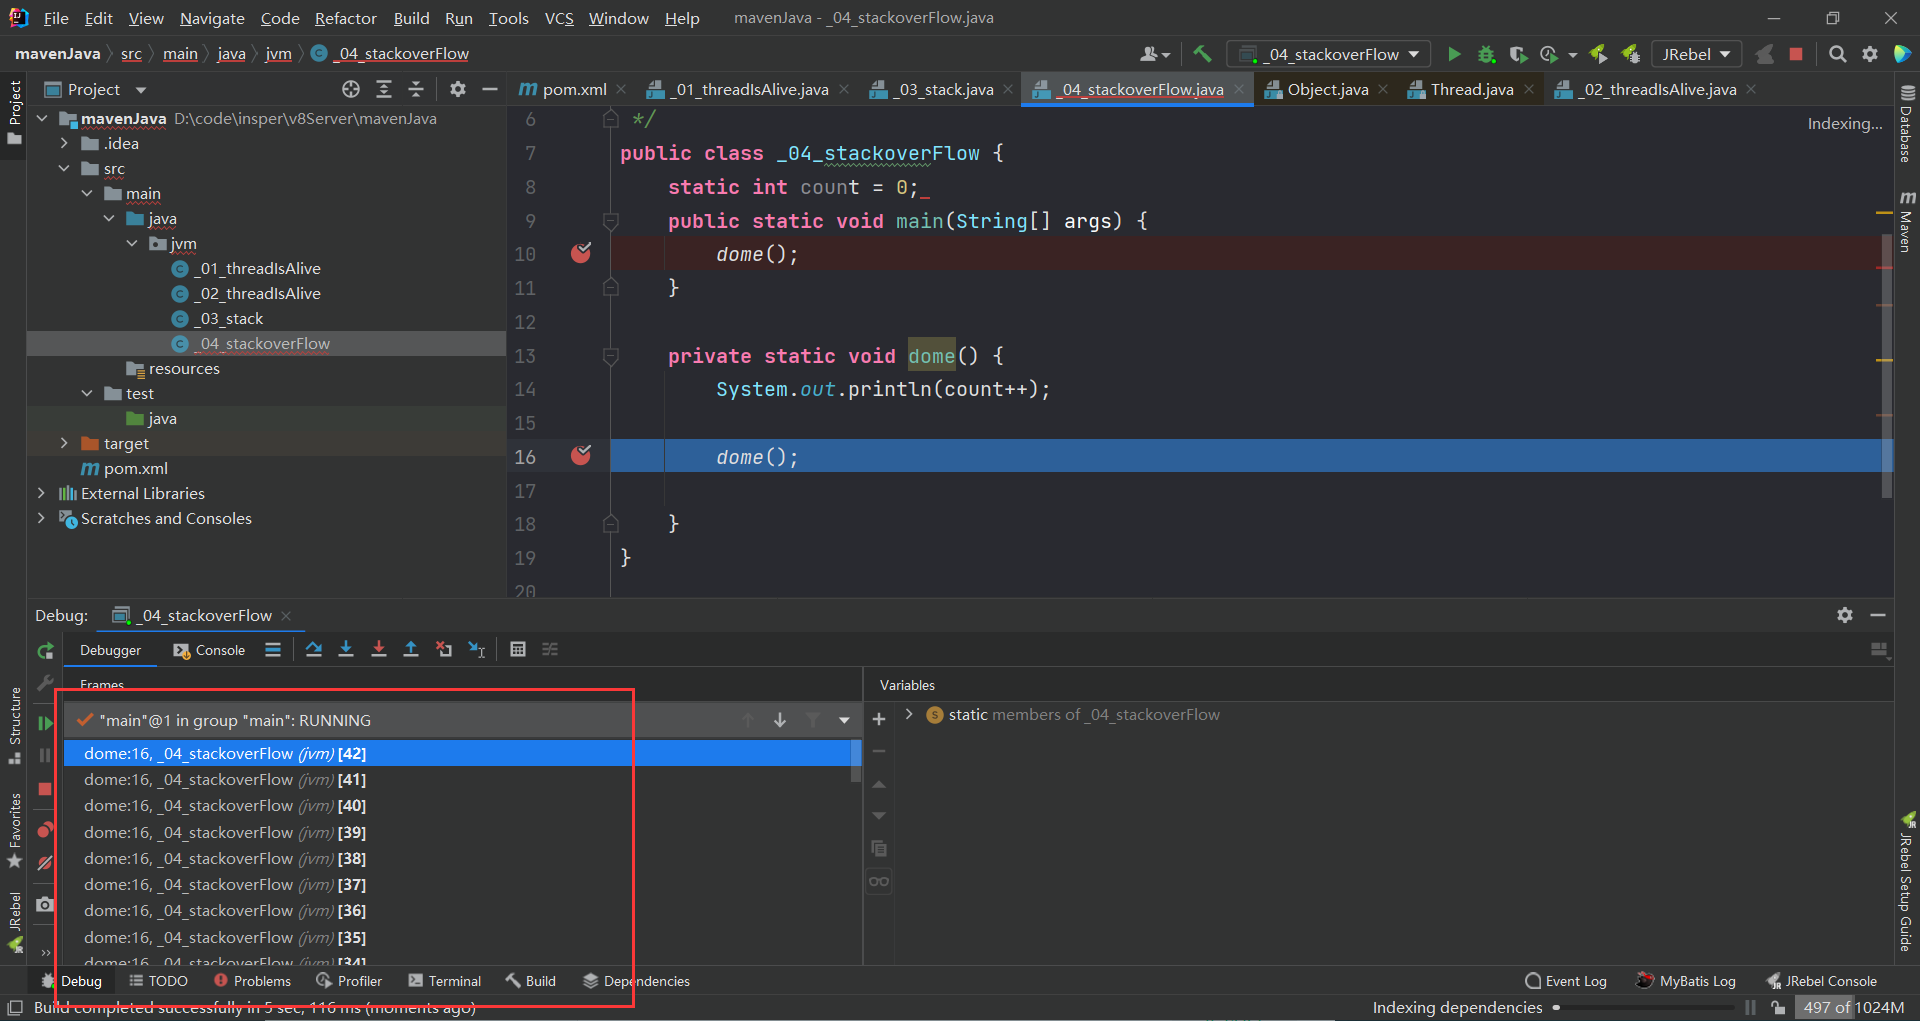Image resolution: width=1920 pixels, height=1021 pixels.
Task: Click Force Step Into red arrow icon
Action: [378, 650]
